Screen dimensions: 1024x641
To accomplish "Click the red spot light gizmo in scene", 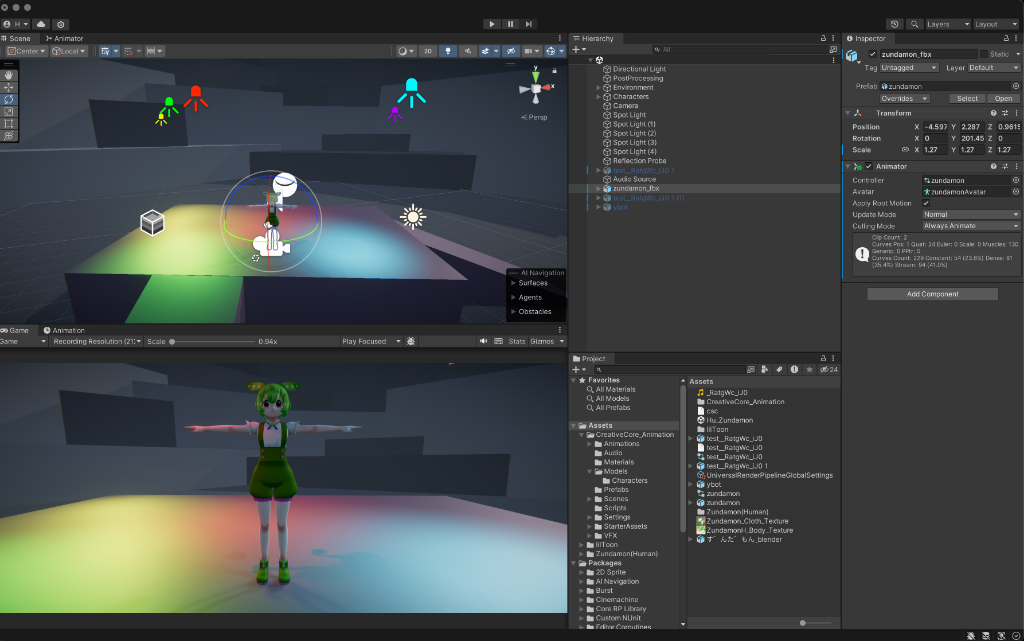I will (x=195, y=98).
